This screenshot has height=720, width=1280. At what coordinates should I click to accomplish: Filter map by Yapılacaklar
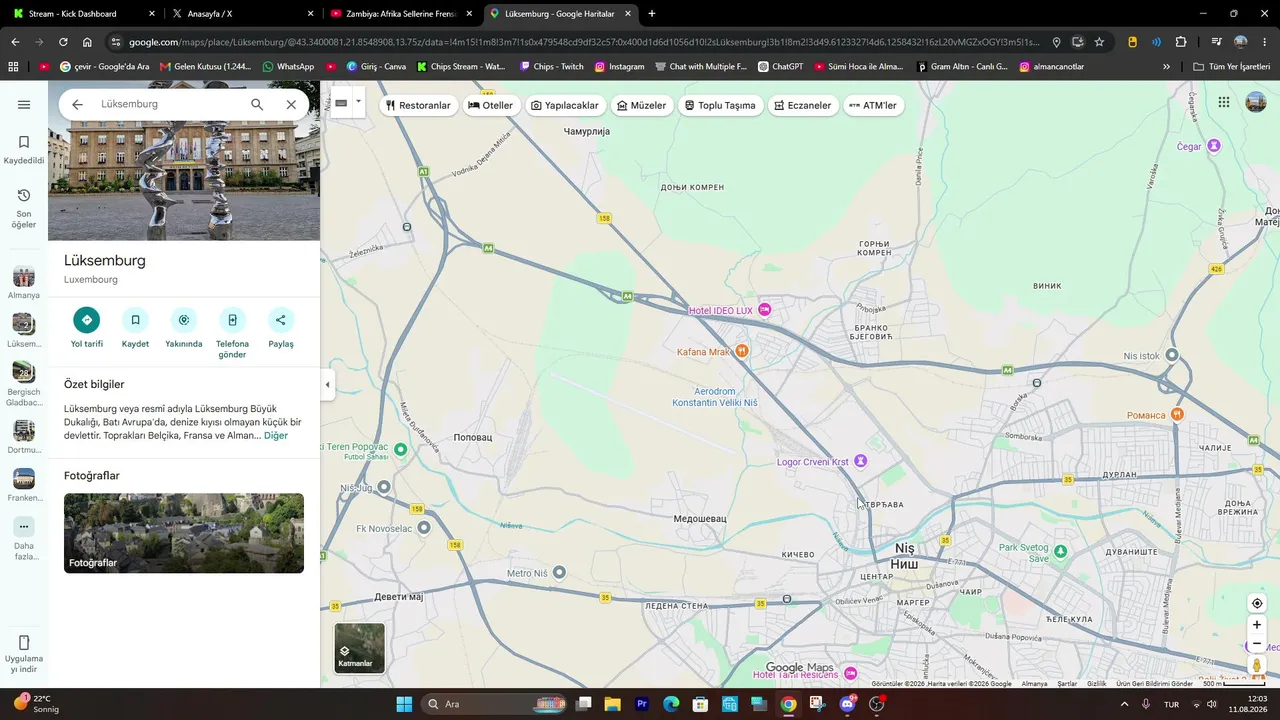click(x=565, y=105)
